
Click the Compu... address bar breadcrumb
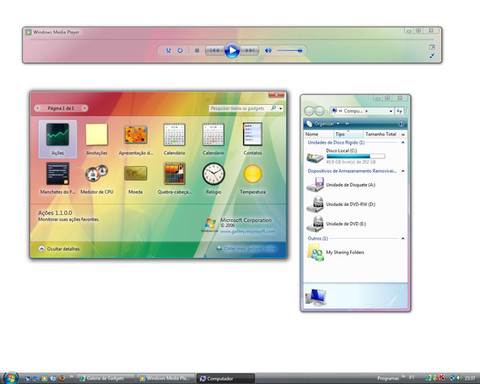tap(353, 111)
